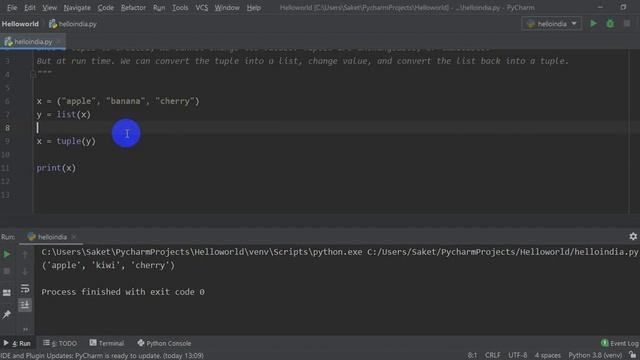640x360 pixels.
Task: Open the Tools menu
Action: click(180, 8)
